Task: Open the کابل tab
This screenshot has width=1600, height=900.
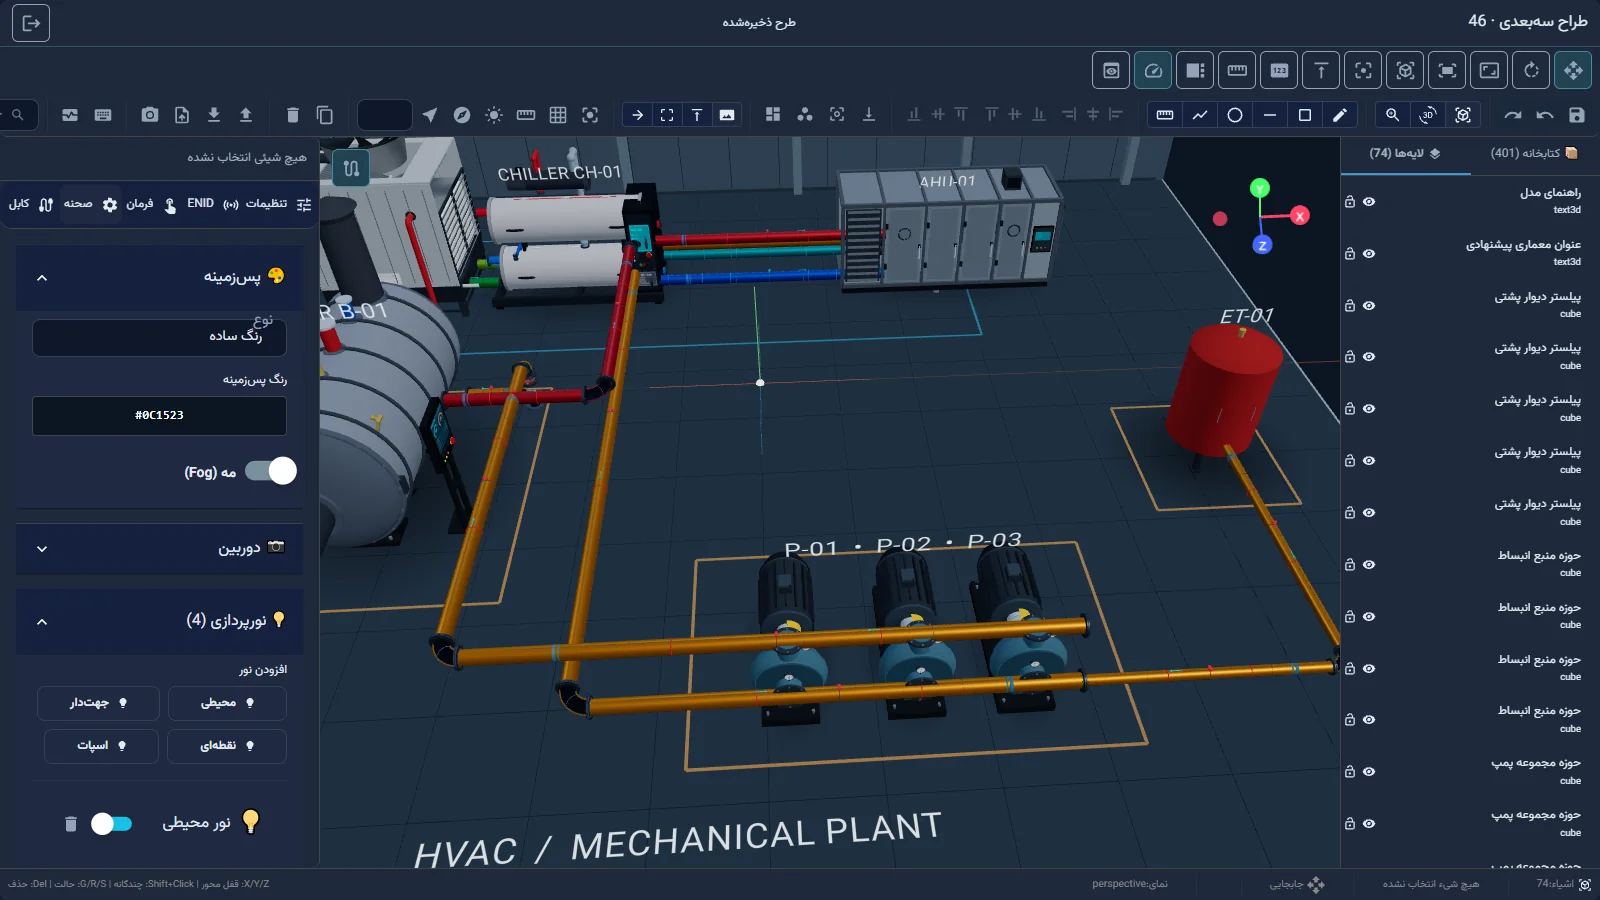Action: click(31, 204)
